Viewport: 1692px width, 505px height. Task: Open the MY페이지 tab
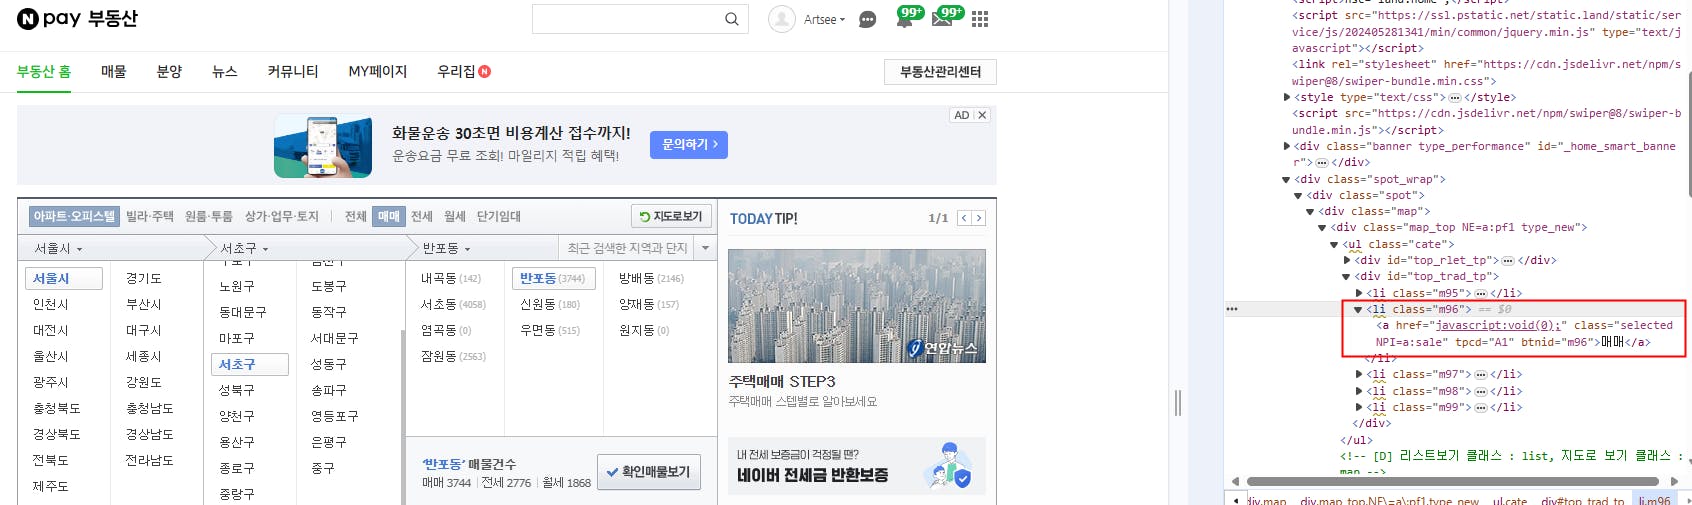tap(378, 71)
